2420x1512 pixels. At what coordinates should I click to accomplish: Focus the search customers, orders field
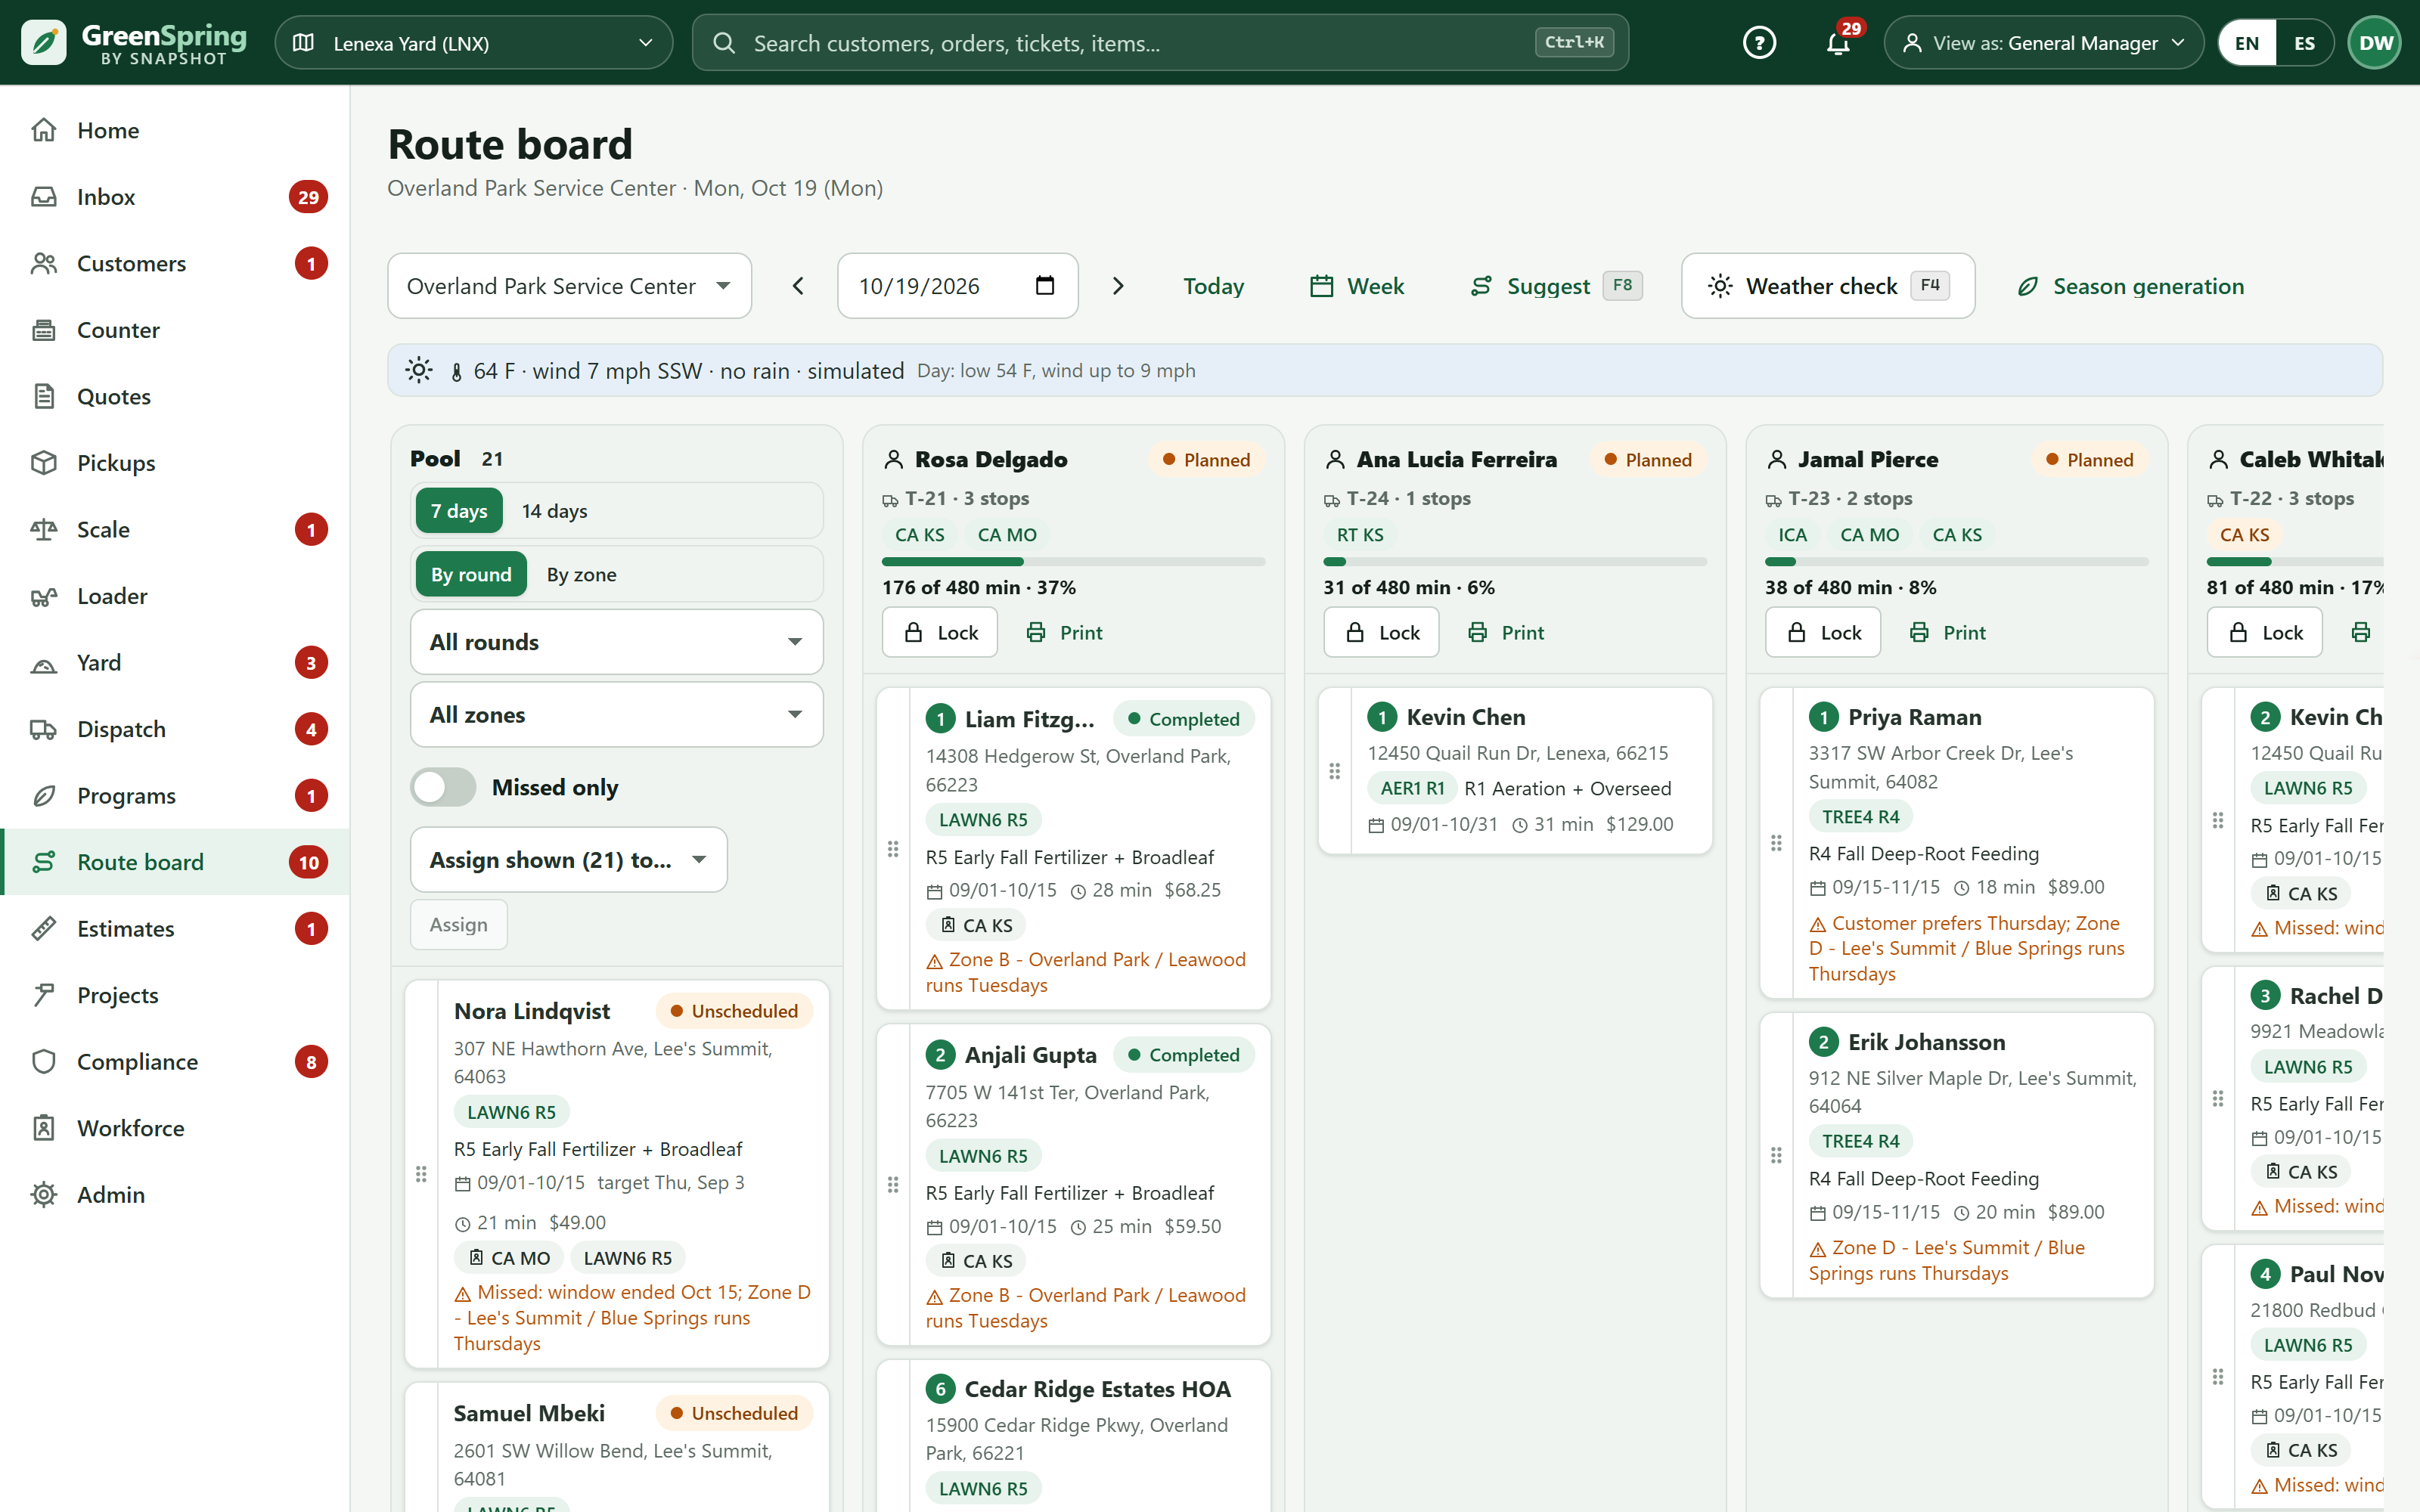point(1160,43)
